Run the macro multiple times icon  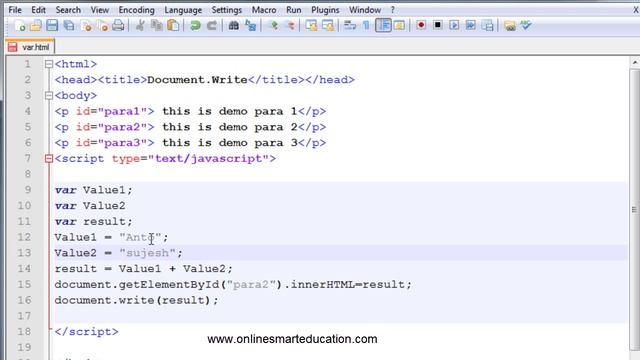[471, 26]
